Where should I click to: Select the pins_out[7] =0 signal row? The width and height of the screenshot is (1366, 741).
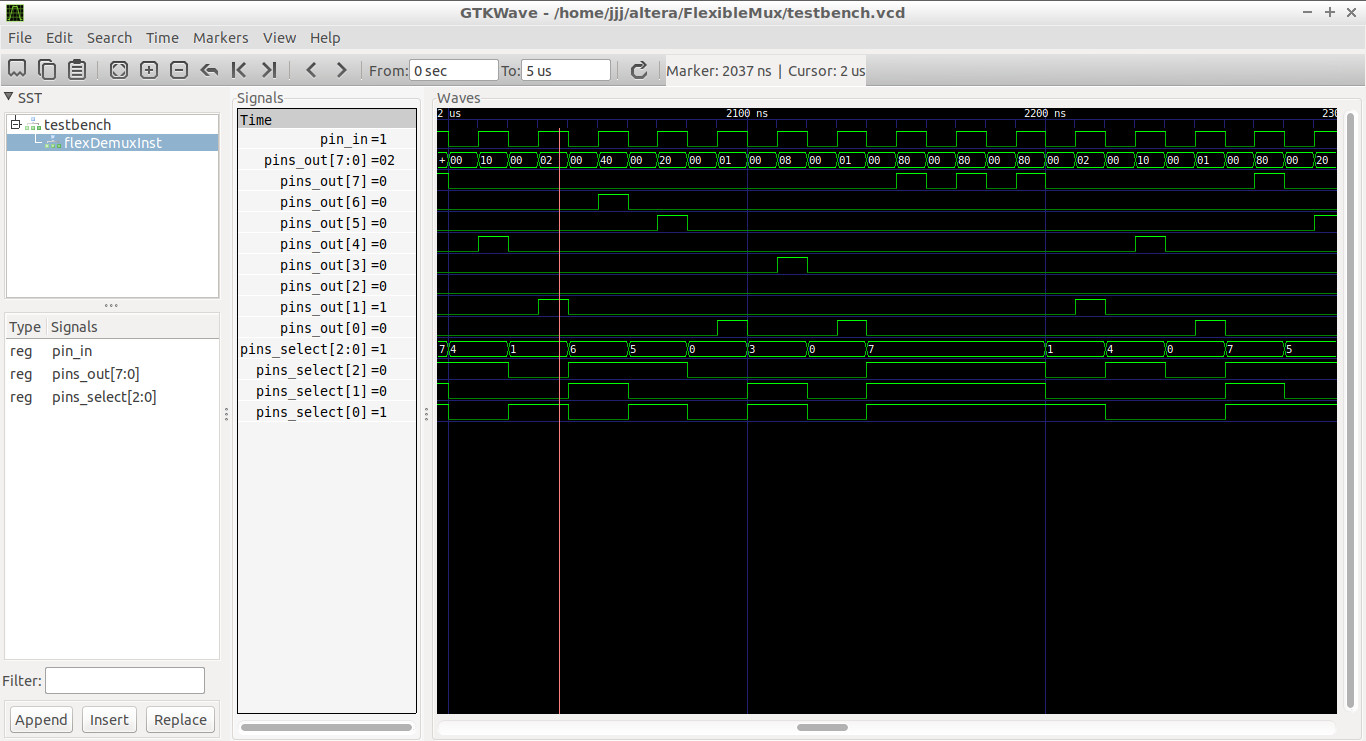tap(327, 181)
